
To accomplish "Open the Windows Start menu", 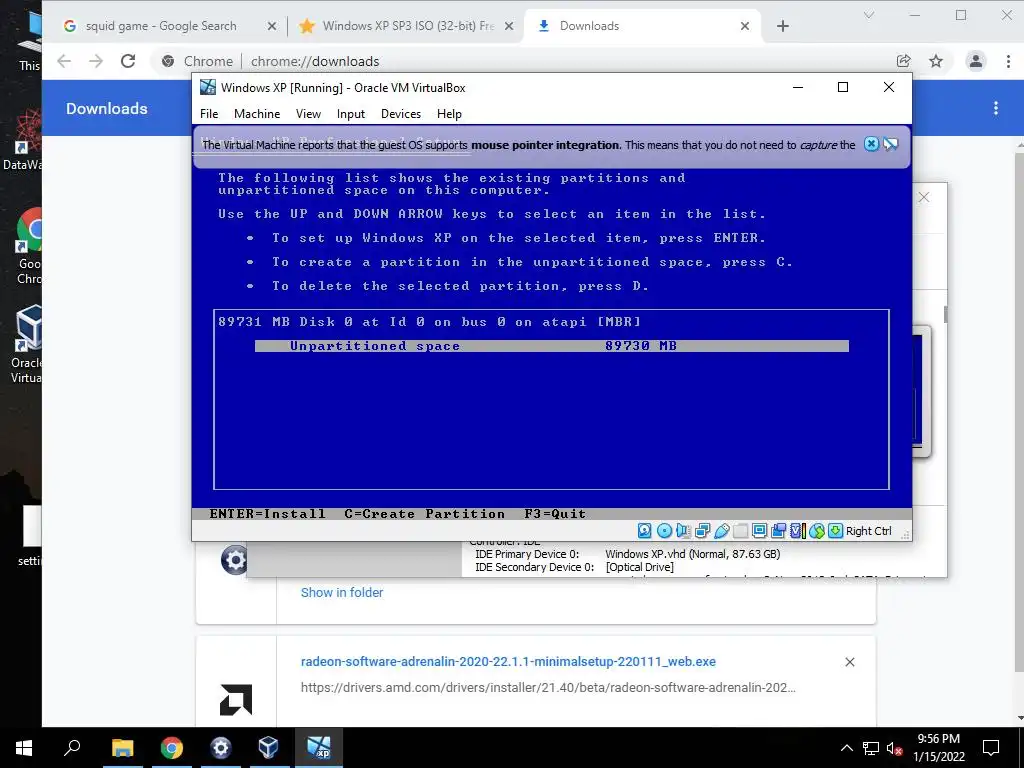I will pyautogui.click(x=24, y=748).
